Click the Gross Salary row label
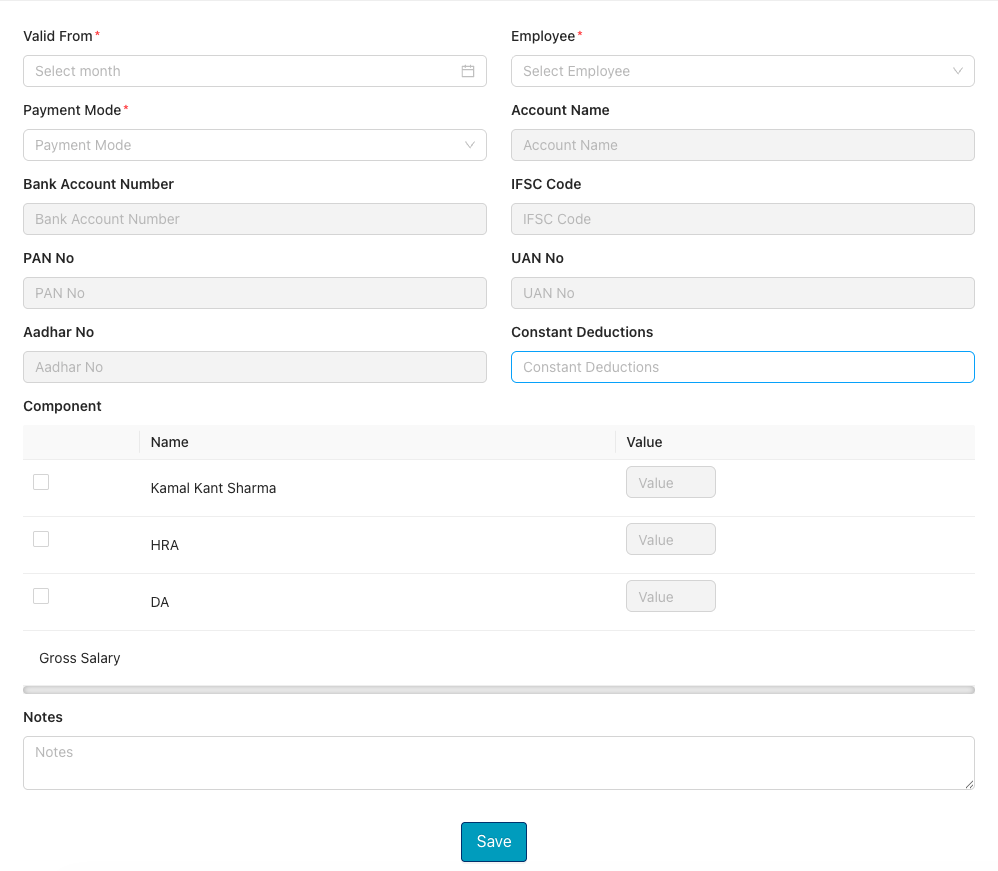 (79, 658)
